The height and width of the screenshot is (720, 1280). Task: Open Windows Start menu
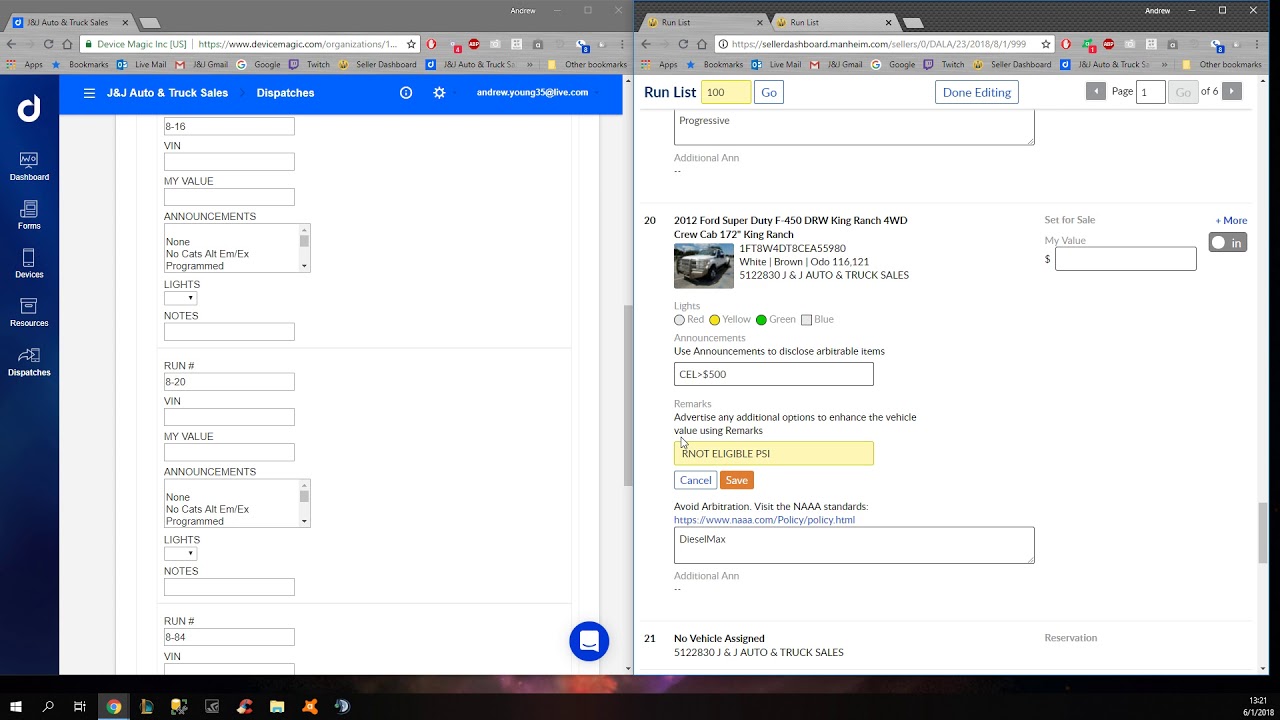(16, 706)
